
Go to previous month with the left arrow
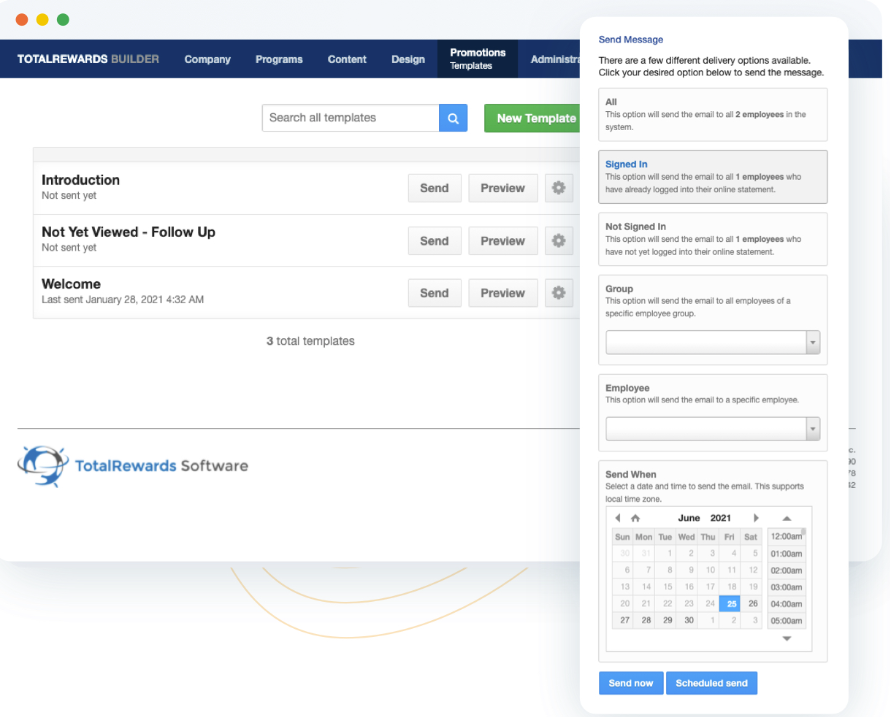pyautogui.click(x=617, y=517)
